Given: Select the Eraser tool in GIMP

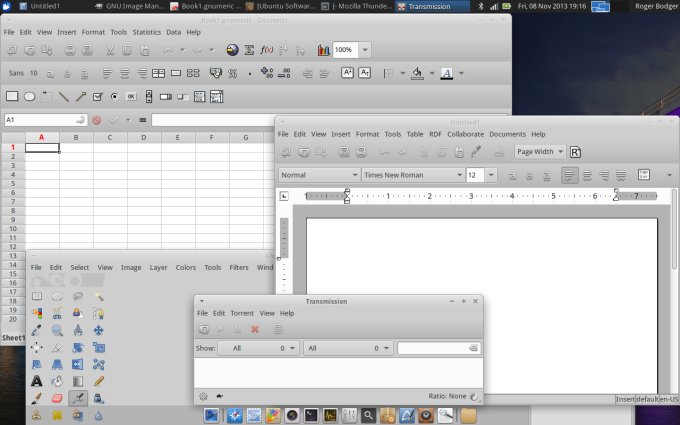Looking at the screenshot, I should [x=58, y=397].
